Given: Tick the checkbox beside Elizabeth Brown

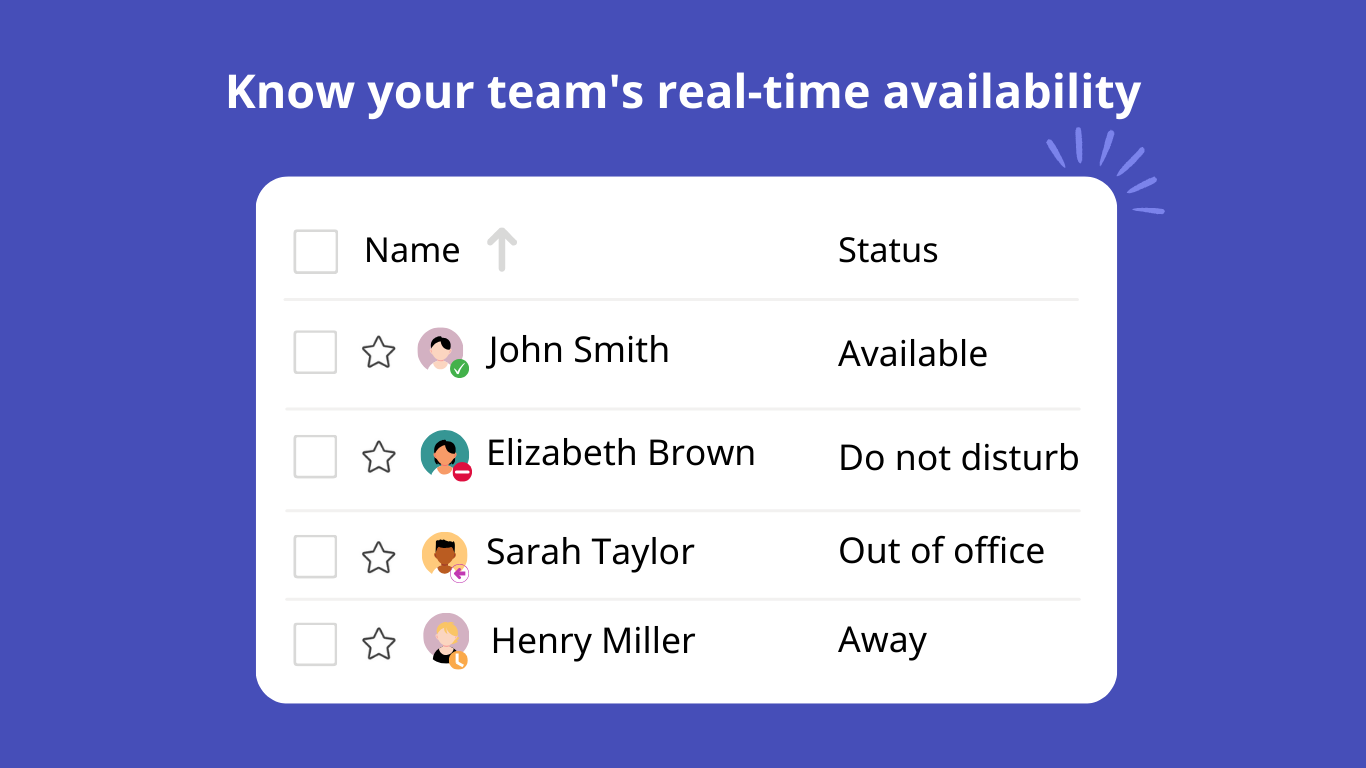Looking at the screenshot, I should pos(315,456).
